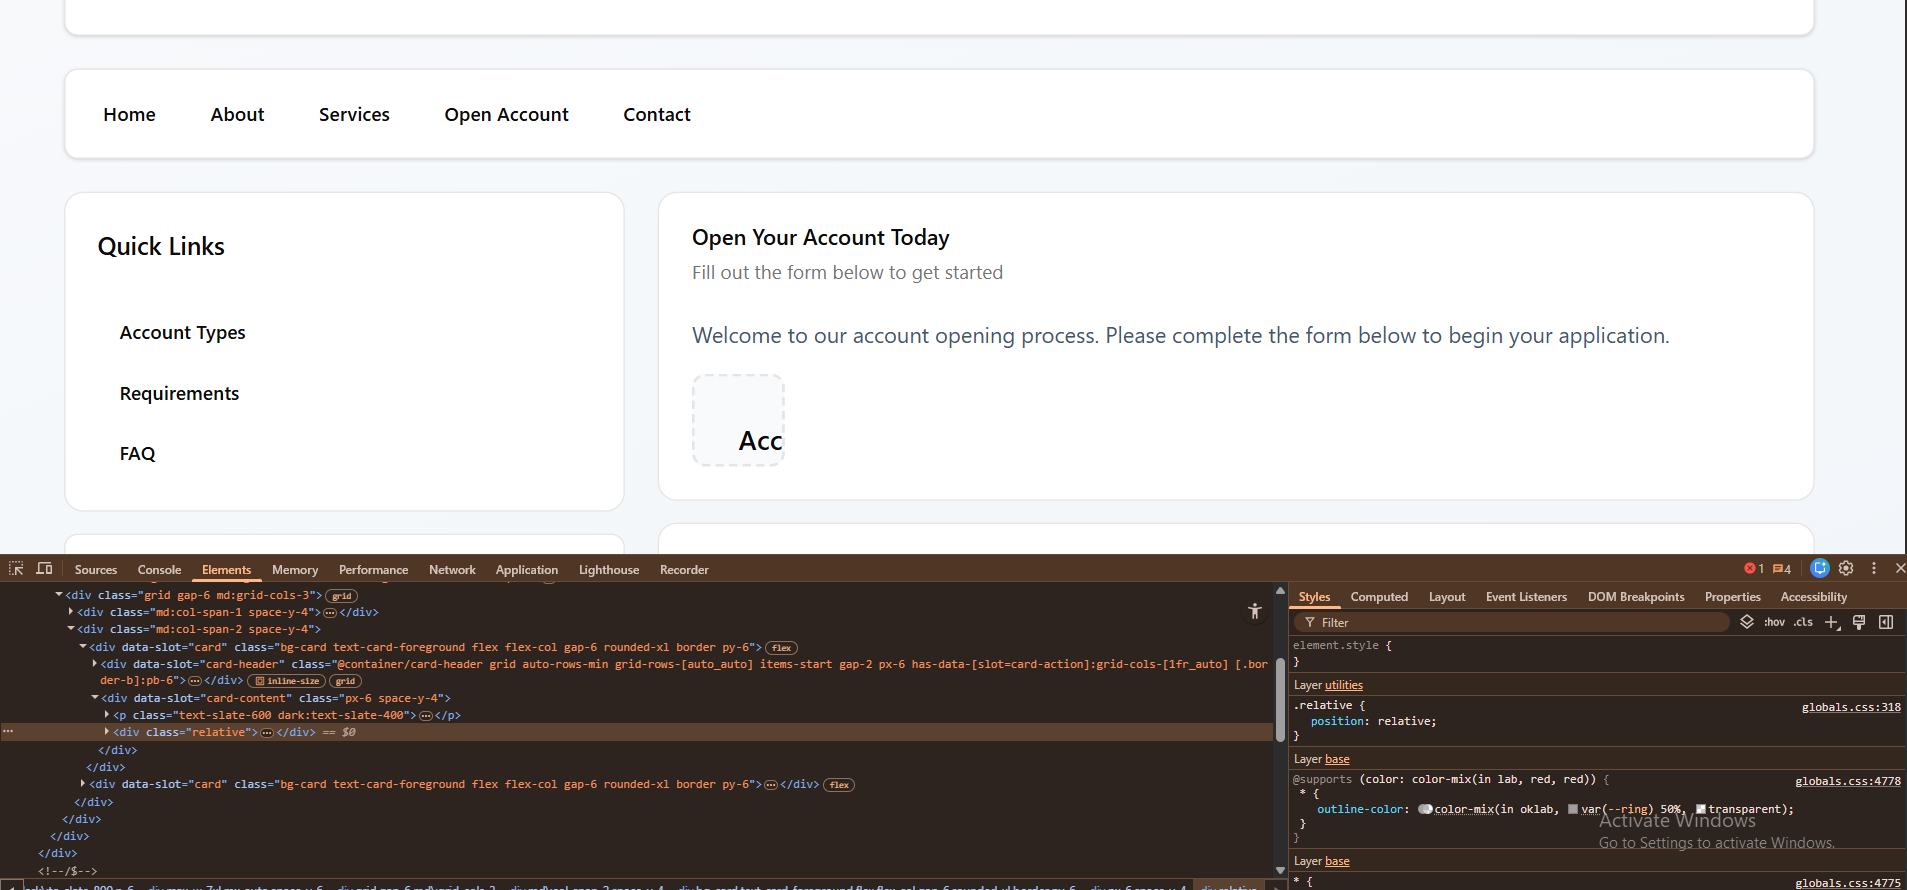Open DevTools settings gear
This screenshot has height=890, width=1907.
[x=1846, y=568]
